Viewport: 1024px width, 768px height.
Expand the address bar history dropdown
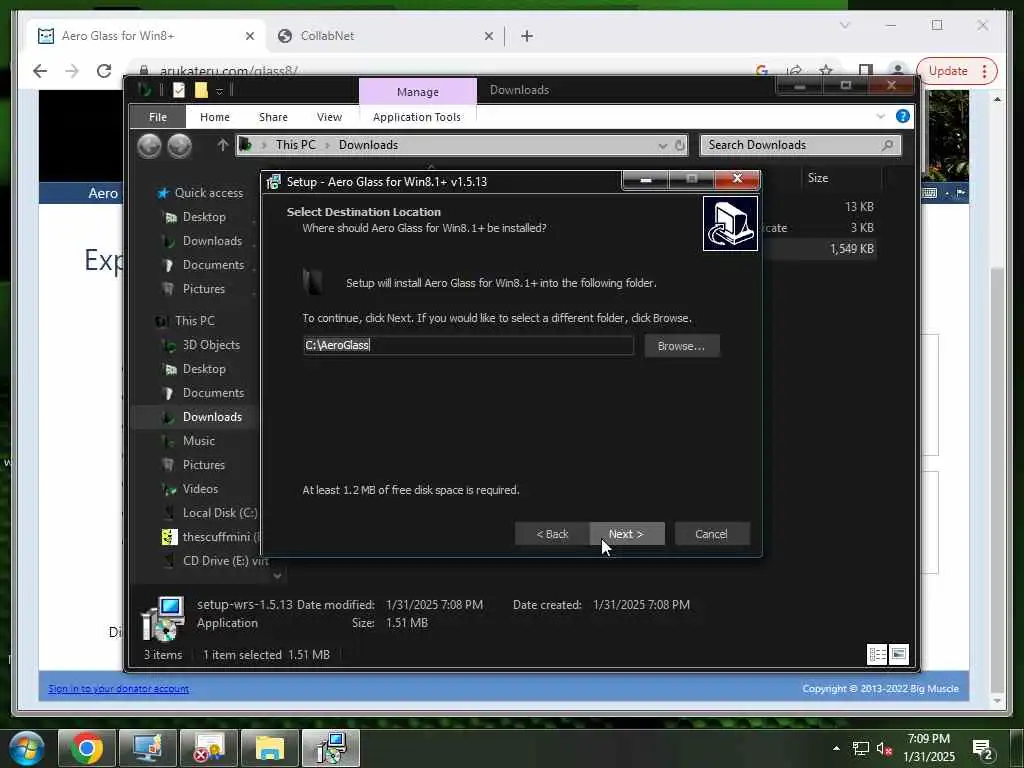pos(663,145)
